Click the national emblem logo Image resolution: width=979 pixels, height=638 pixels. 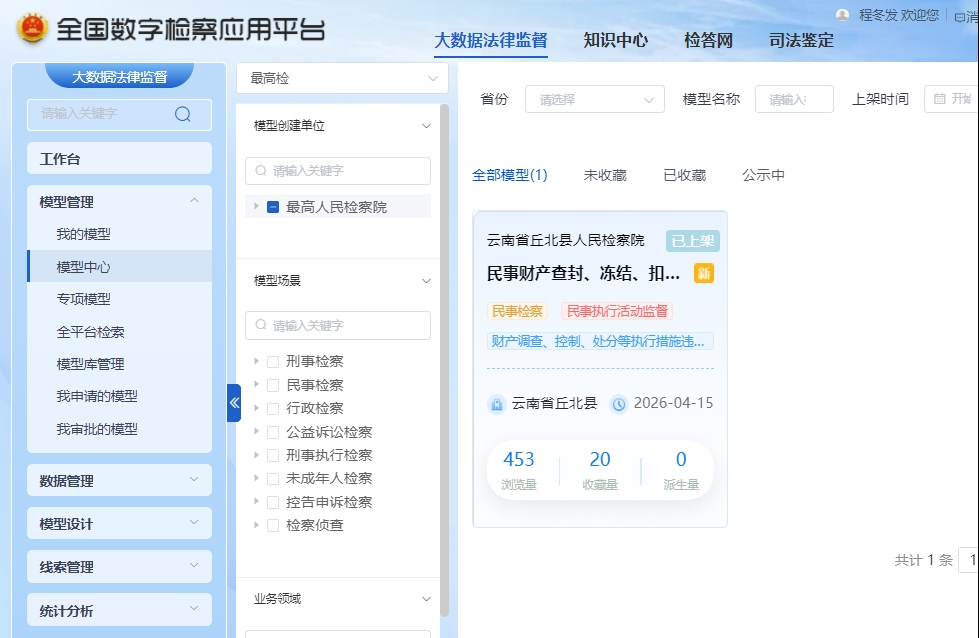pos(32,28)
